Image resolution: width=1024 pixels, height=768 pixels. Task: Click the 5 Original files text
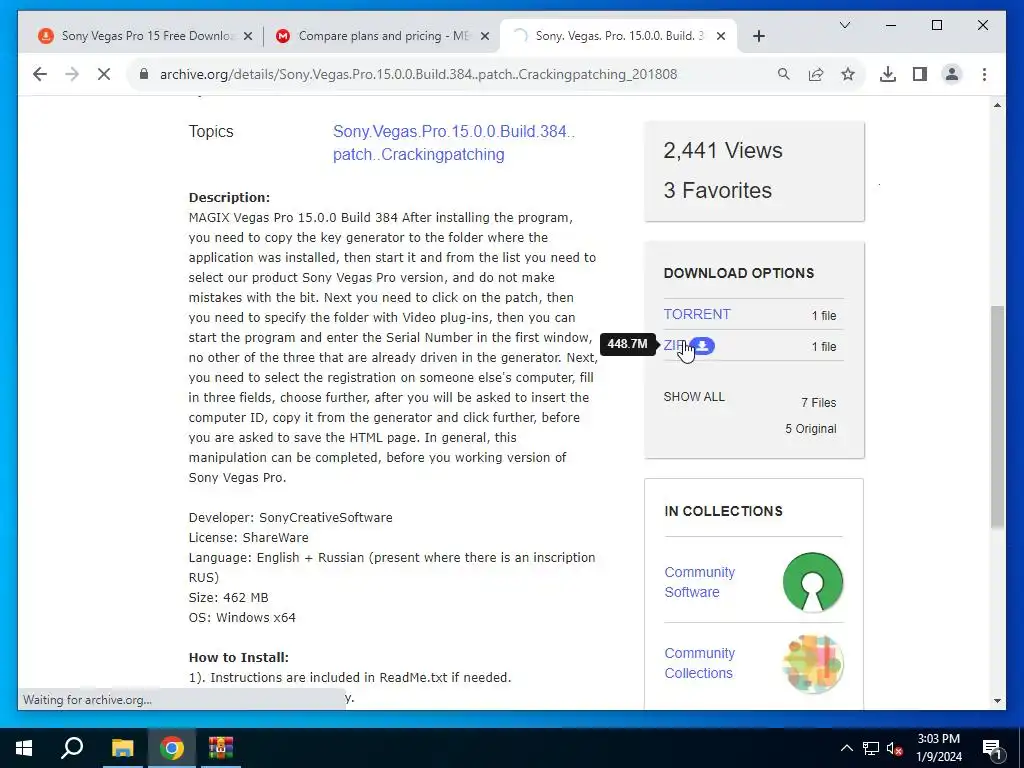[x=810, y=429]
